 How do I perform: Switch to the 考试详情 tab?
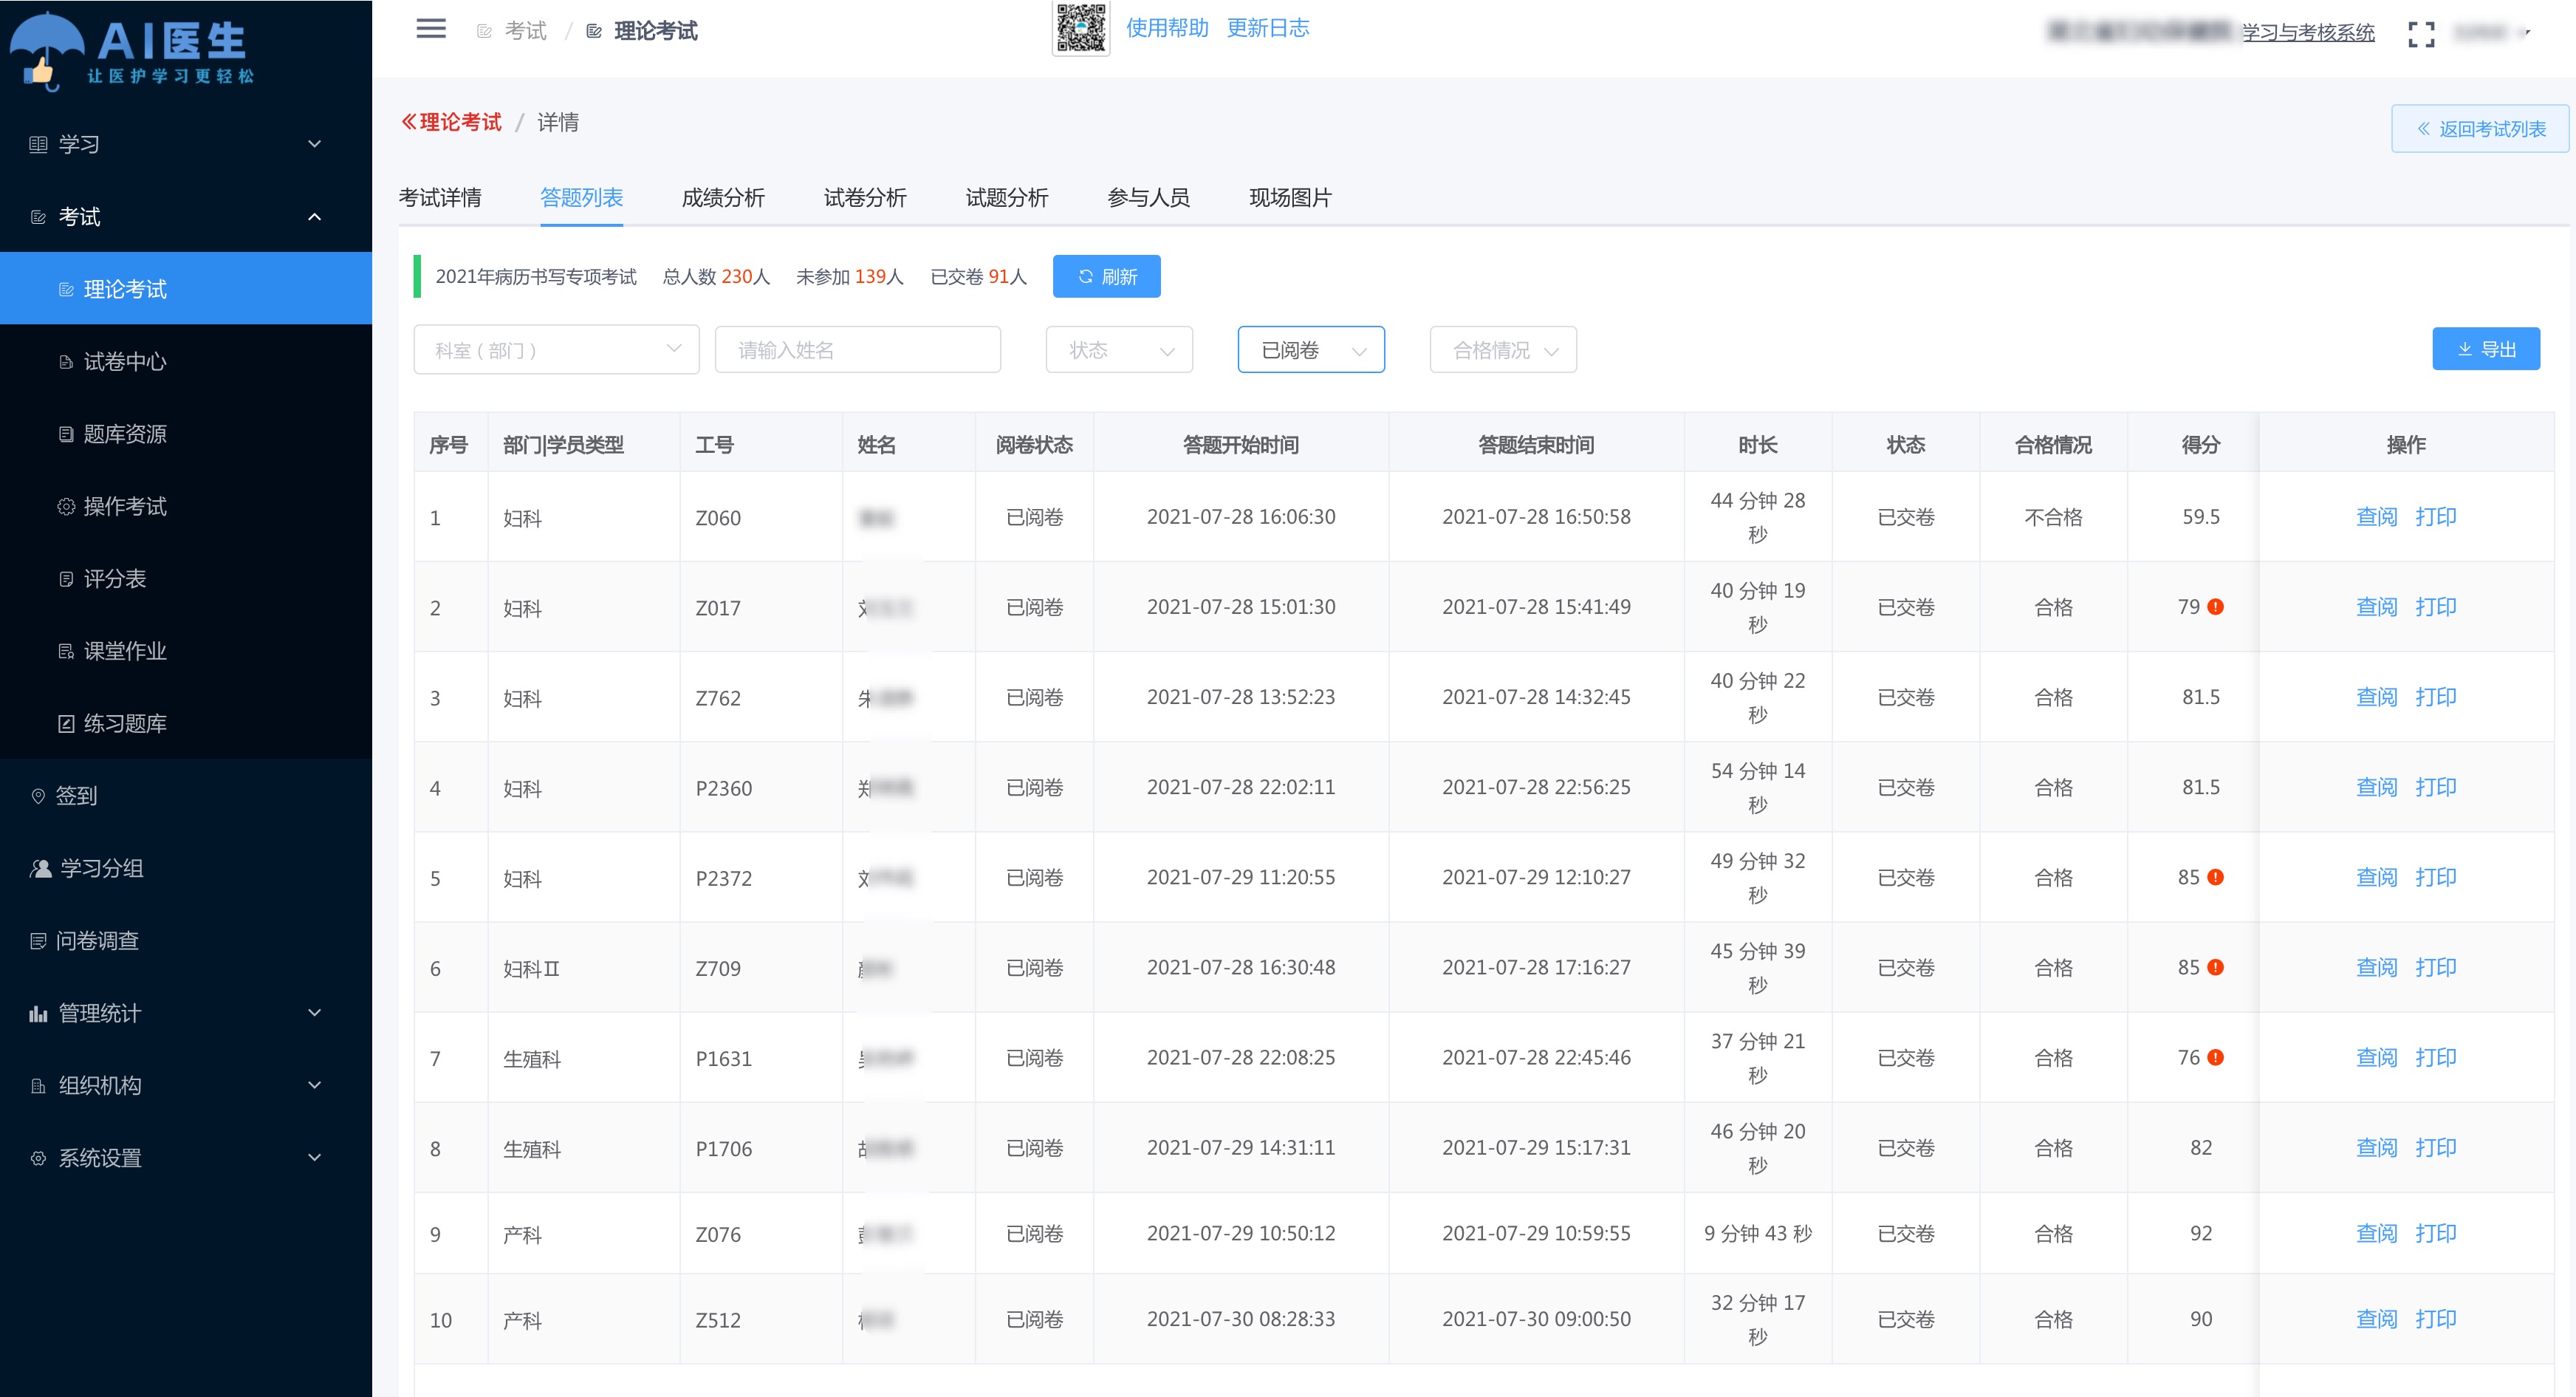(440, 198)
